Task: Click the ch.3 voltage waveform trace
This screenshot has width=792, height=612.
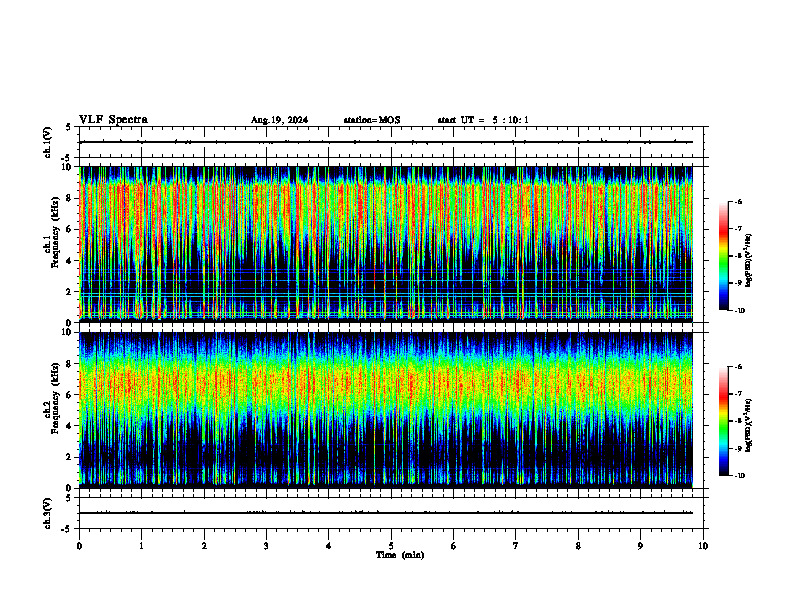Action: click(x=386, y=513)
